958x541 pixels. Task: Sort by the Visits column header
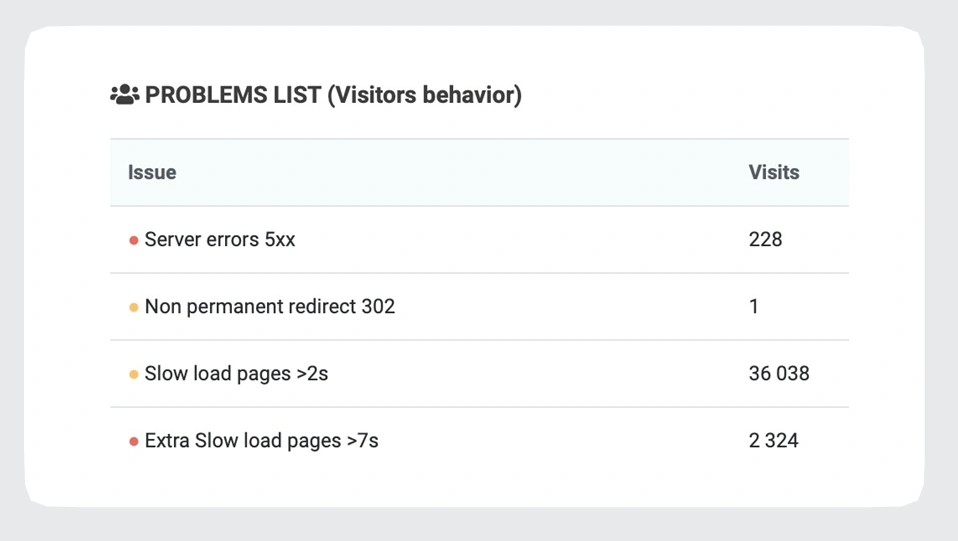point(773,172)
